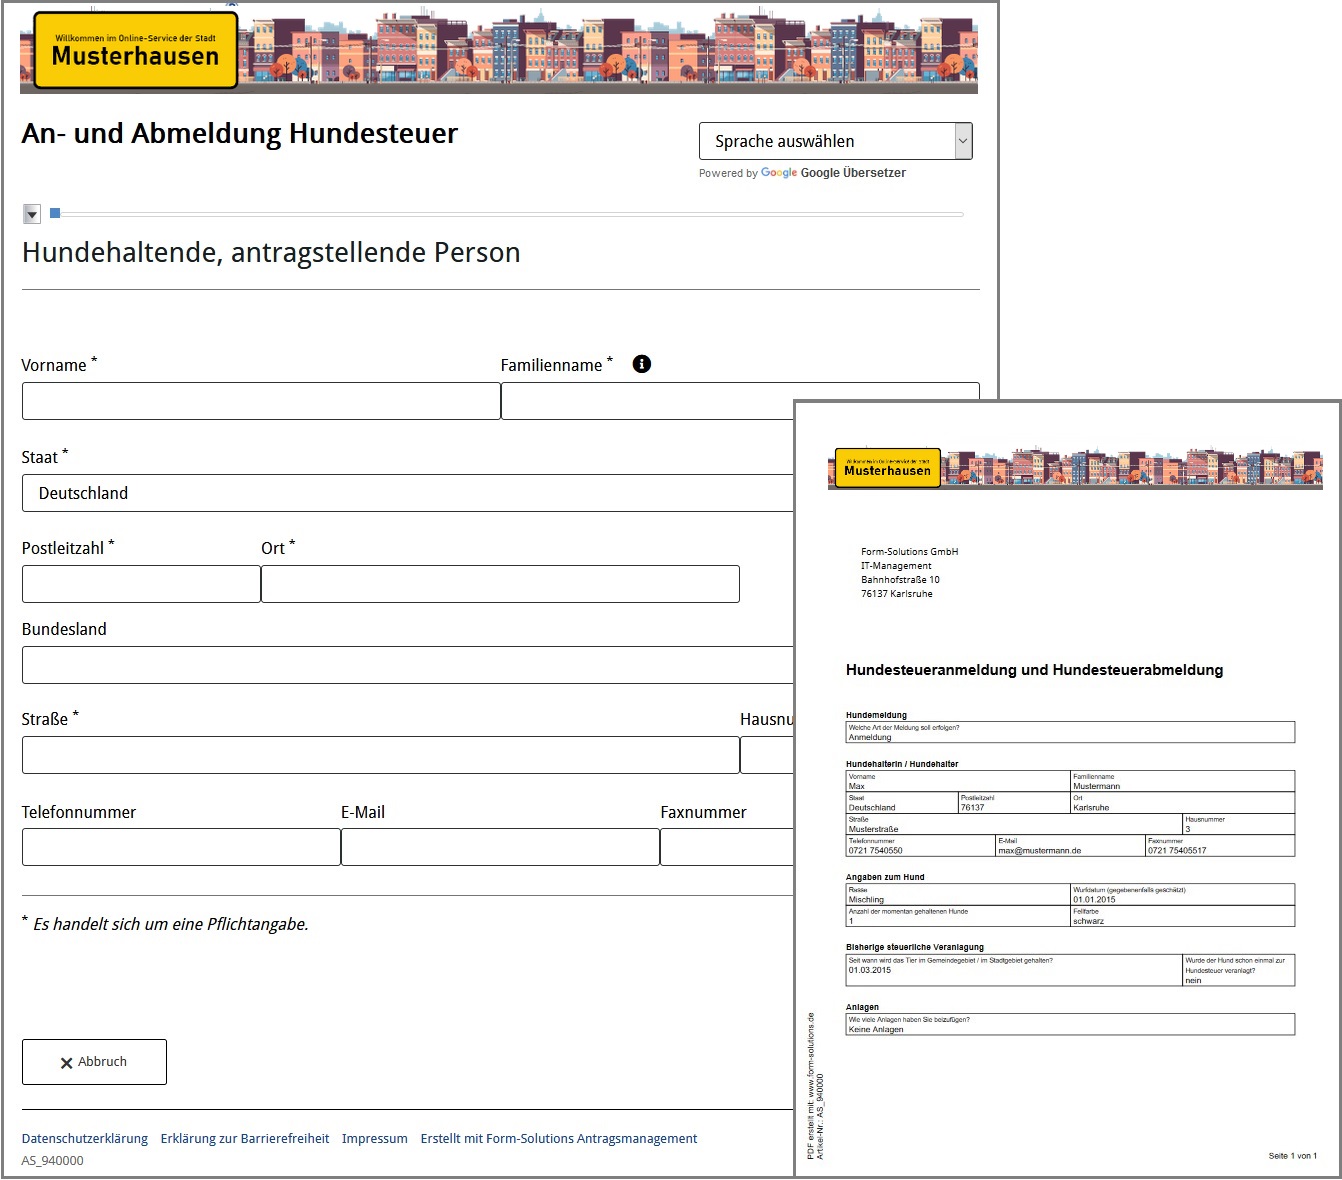This screenshot has height=1180, width=1342.
Task: Click 'Form-Solutions GmbH' address in PDF
Action: click(x=909, y=552)
